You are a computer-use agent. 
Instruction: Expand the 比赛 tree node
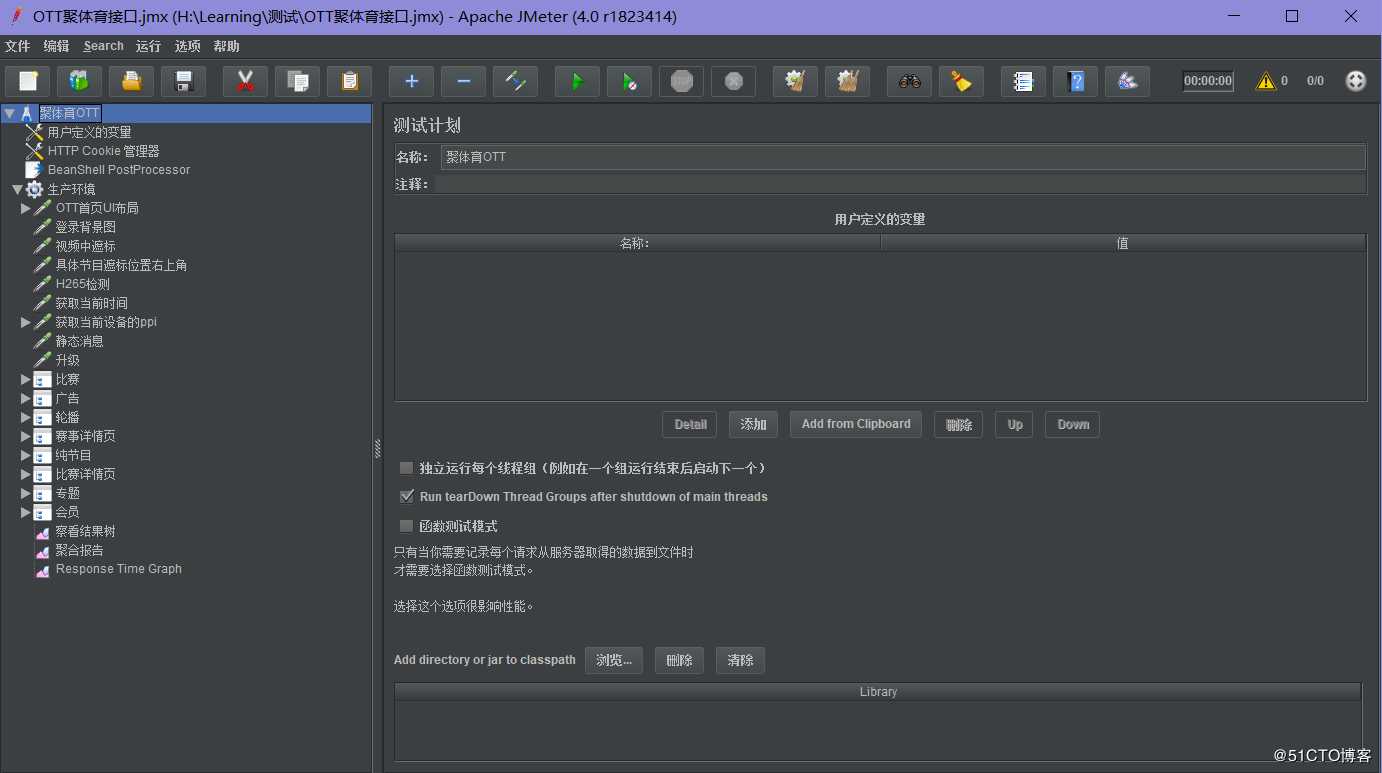[26, 379]
